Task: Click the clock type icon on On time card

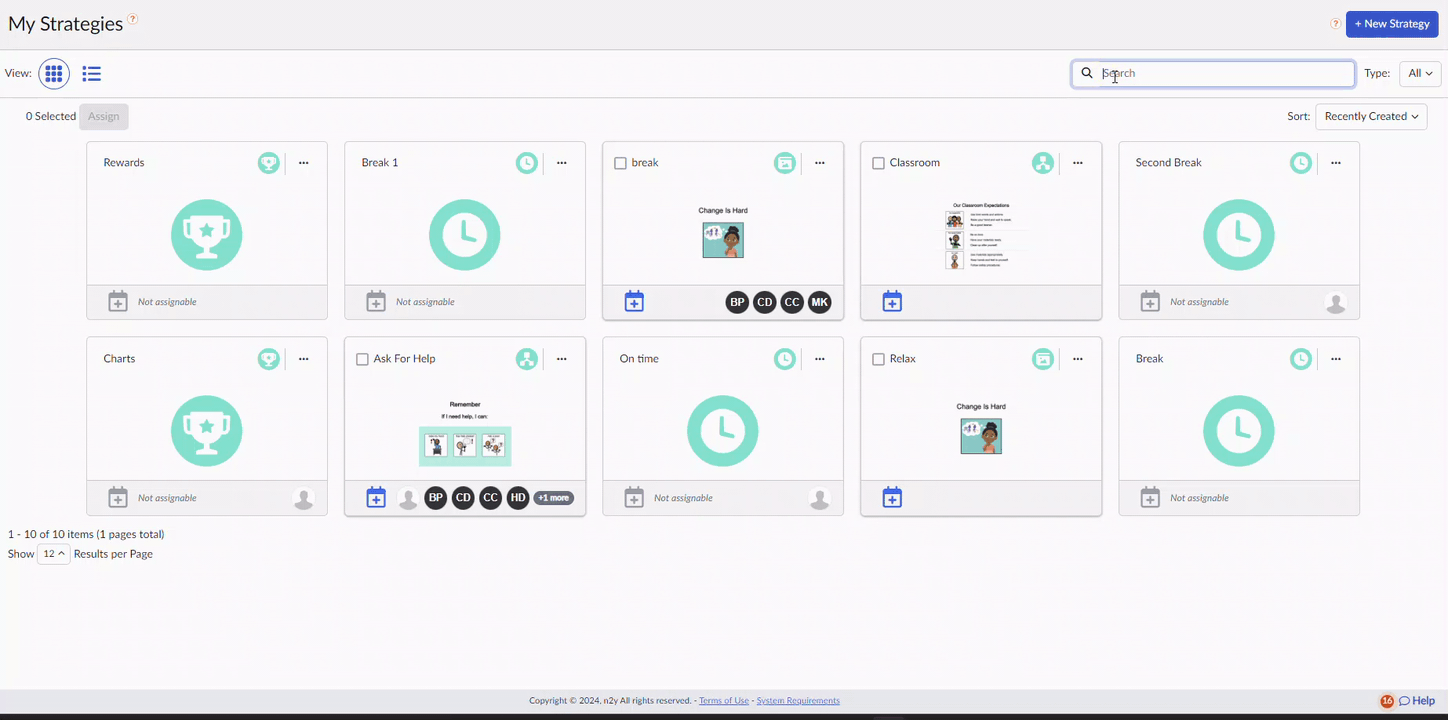Action: (x=785, y=359)
